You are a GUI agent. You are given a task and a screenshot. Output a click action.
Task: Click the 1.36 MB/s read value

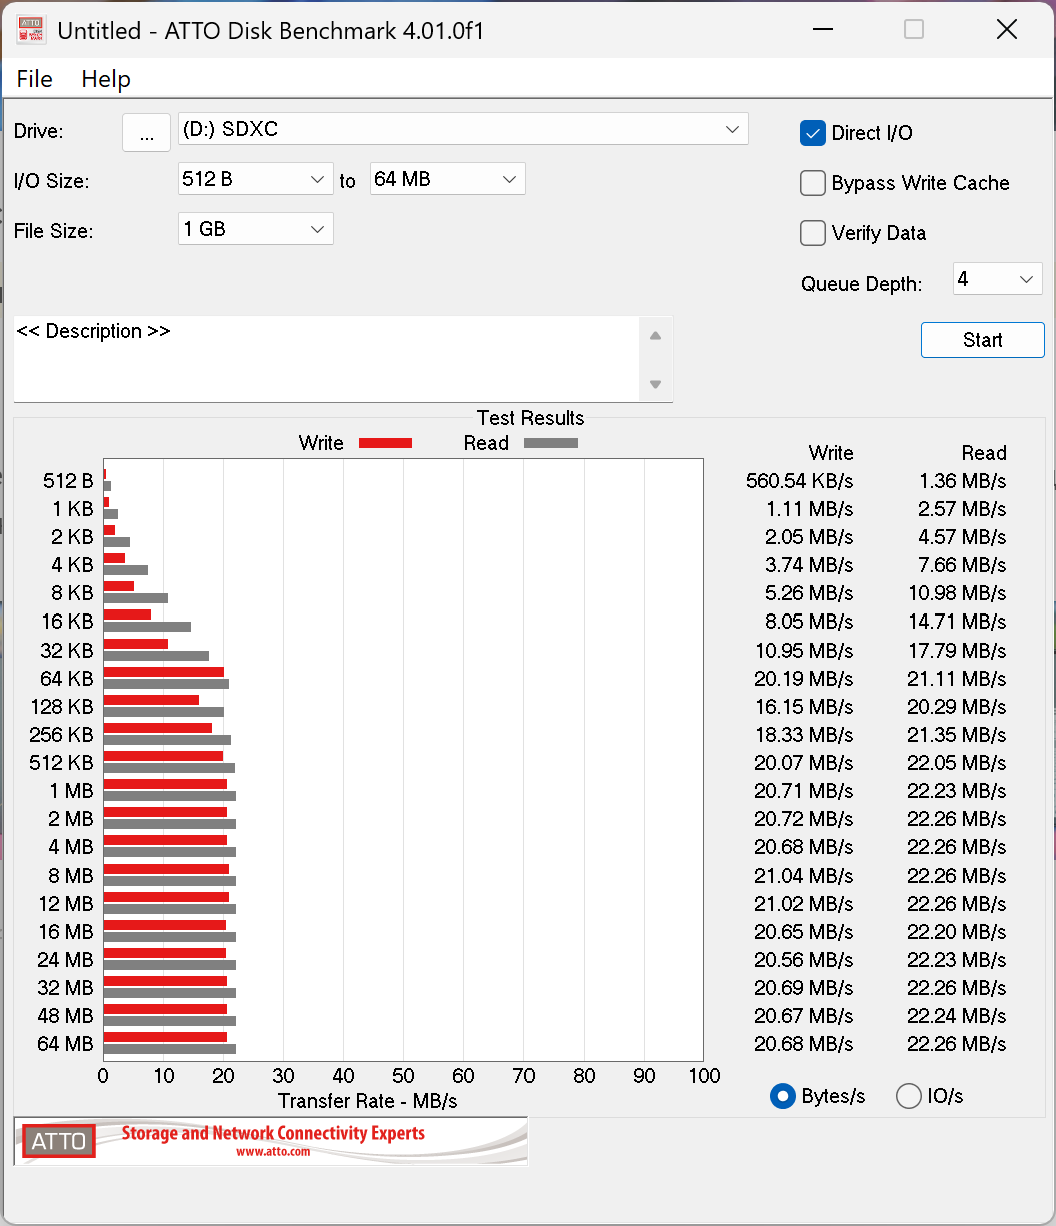click(x=963, y=481)
